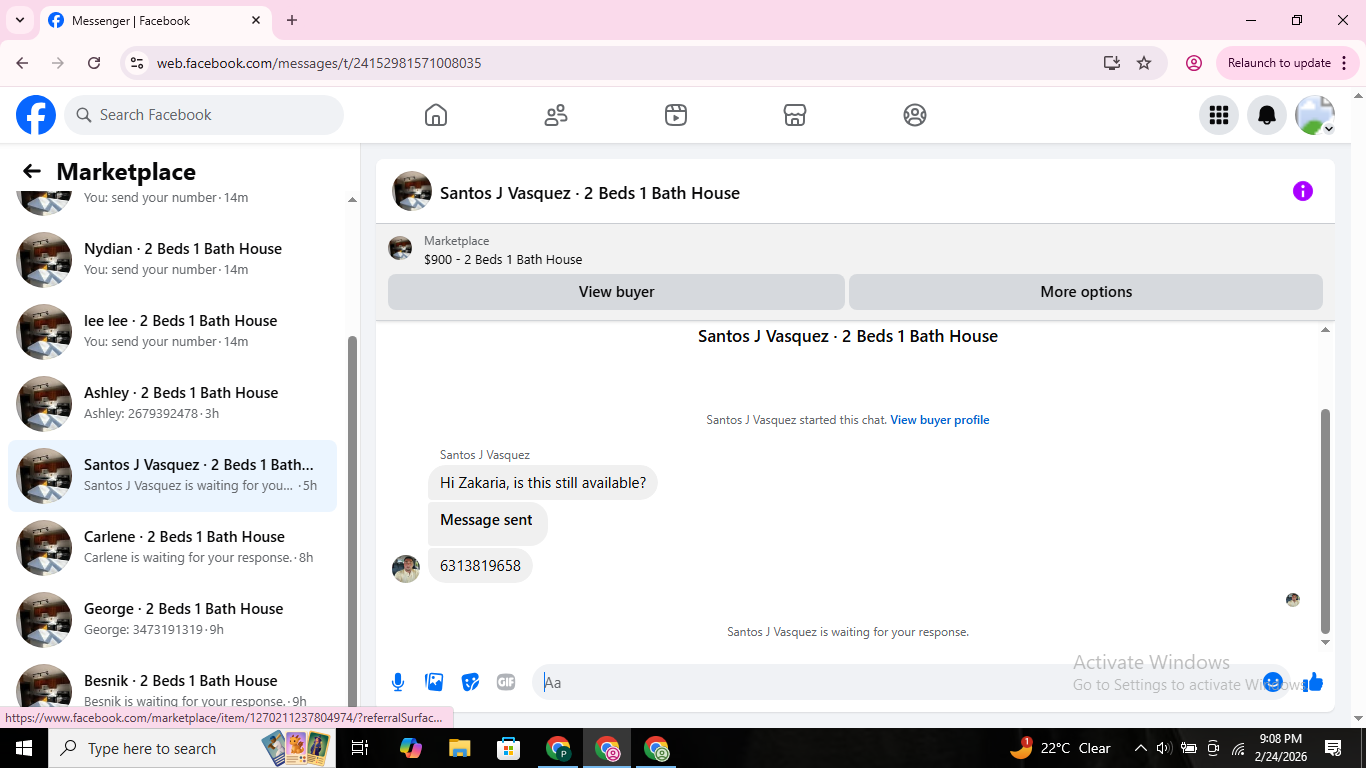
Task: Click the conversation list scrollbar
Action: pos(352,520)
